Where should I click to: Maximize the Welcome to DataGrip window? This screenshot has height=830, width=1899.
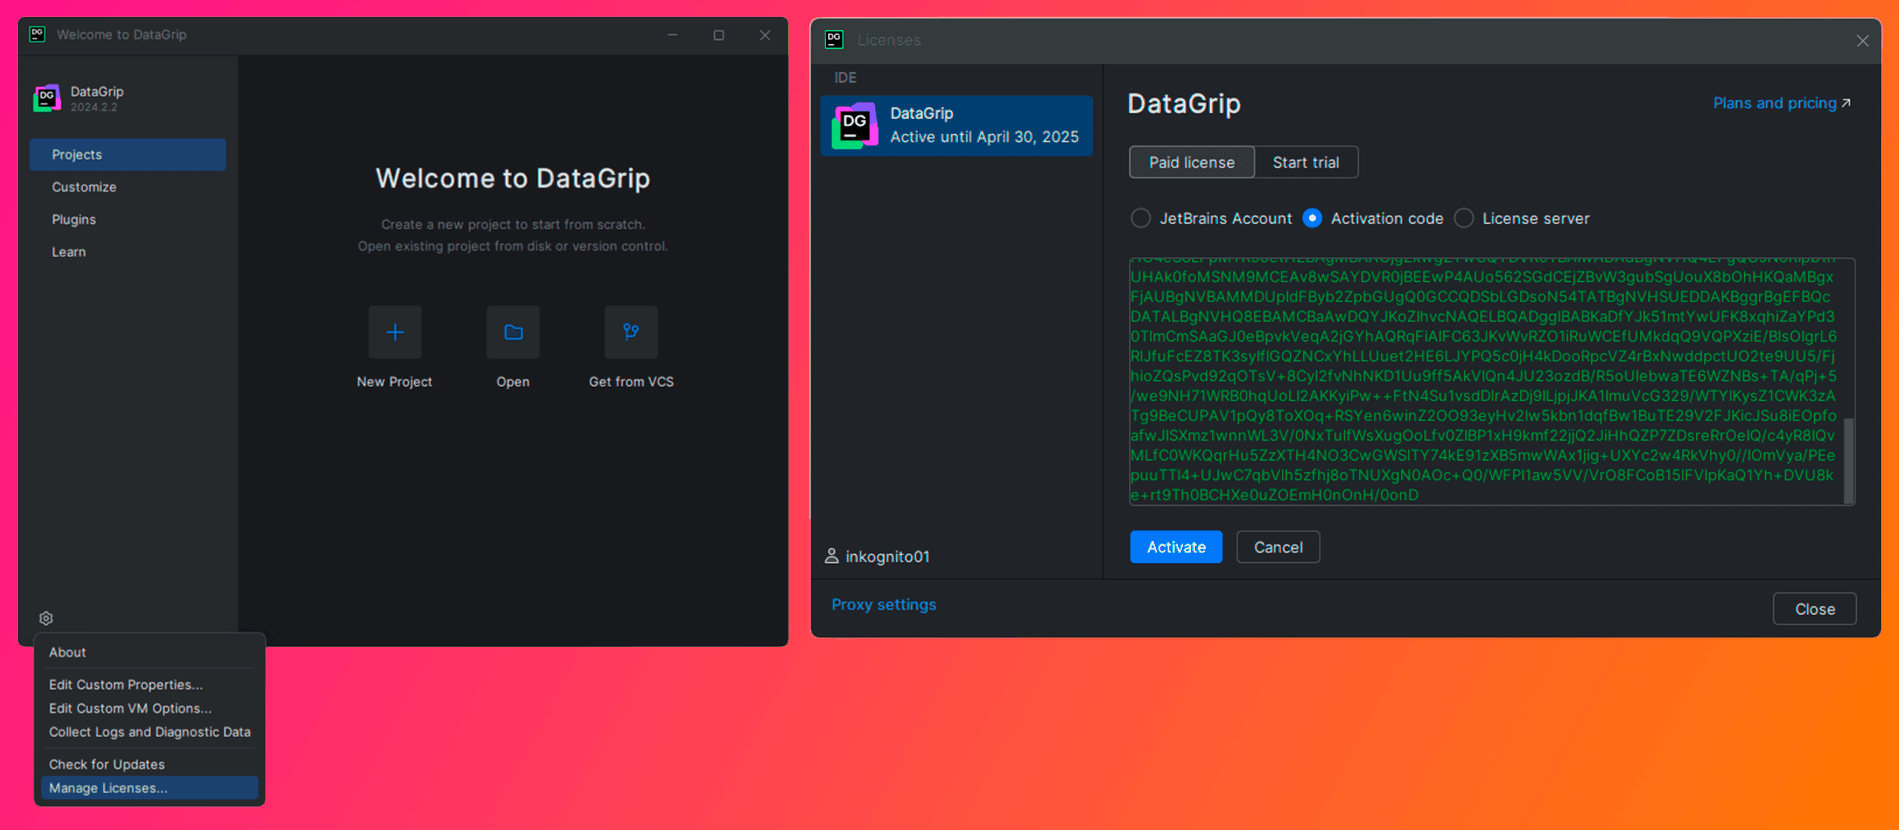pyautogui.click(x=718, y=35)
